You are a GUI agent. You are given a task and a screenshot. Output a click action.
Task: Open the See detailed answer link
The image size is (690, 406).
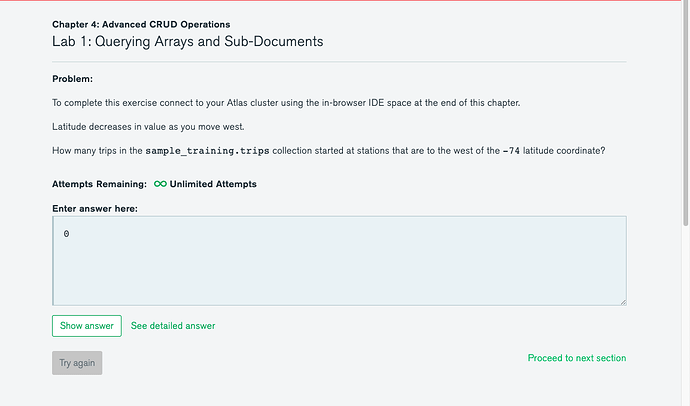coord(173,326)
